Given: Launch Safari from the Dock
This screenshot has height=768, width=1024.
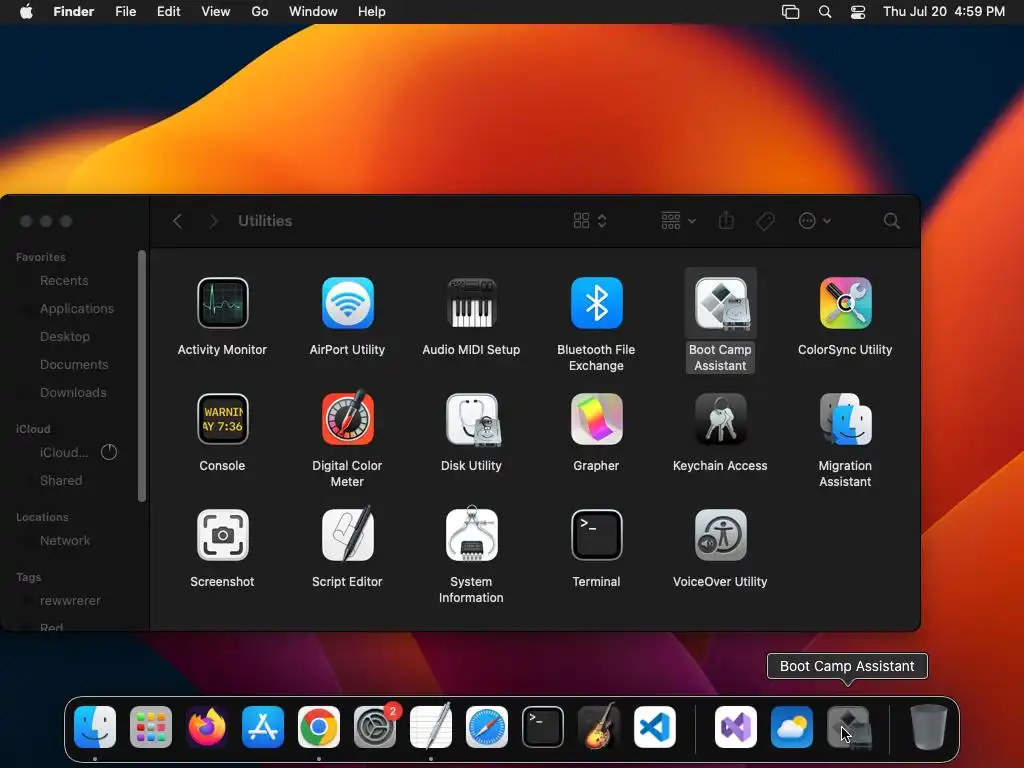Looking at the screenshot, I should coord(487,726).
